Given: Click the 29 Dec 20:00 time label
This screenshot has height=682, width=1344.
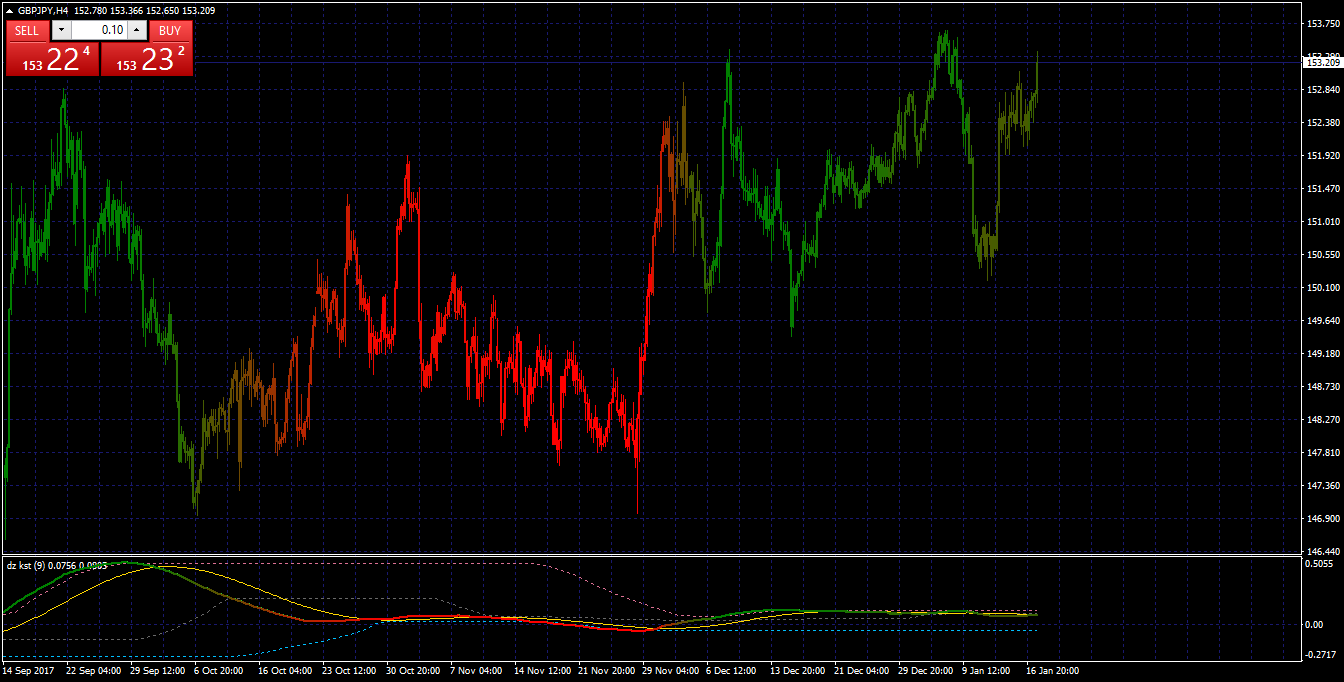Looking at the screenshot, I should tap(925, 671).
